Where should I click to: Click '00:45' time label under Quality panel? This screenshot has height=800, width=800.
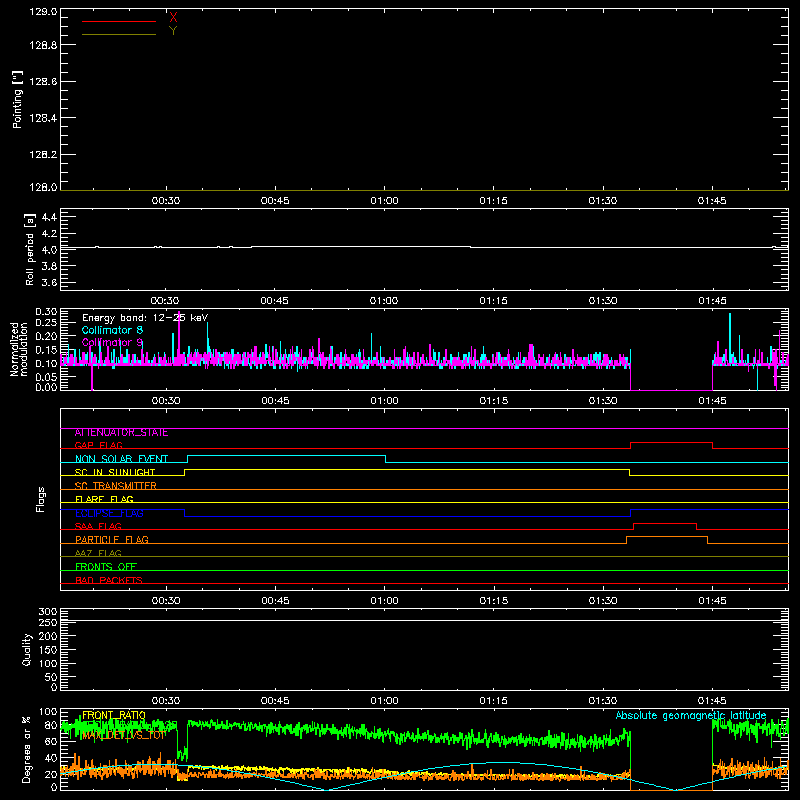(275, 701)
